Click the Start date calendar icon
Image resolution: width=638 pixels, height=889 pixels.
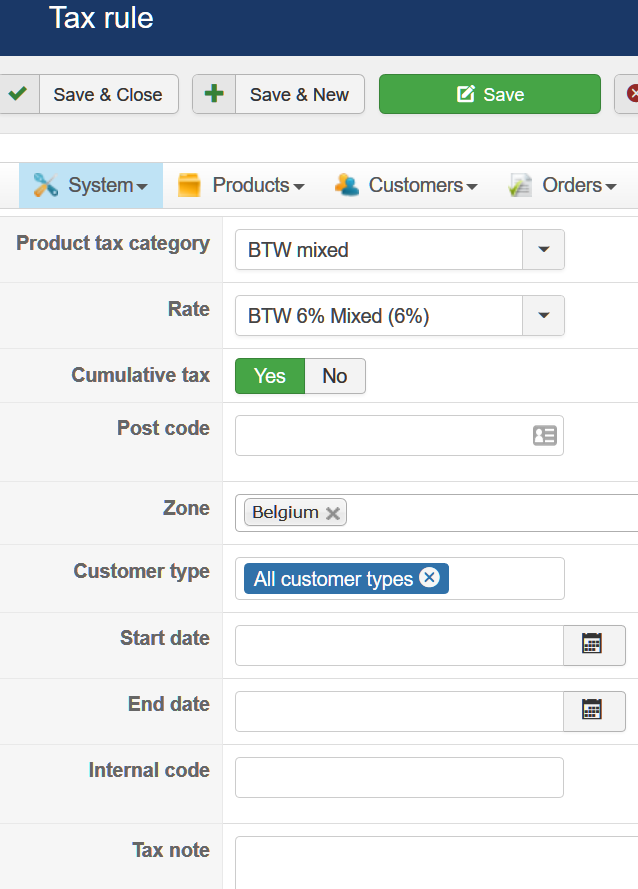point(593,645)
